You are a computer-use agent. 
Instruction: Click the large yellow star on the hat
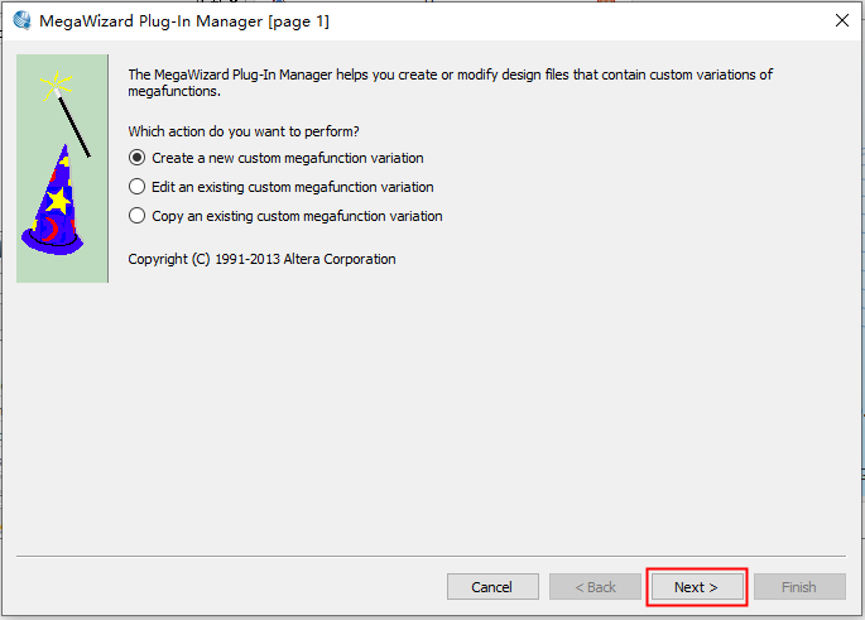(x=60, y=201)
